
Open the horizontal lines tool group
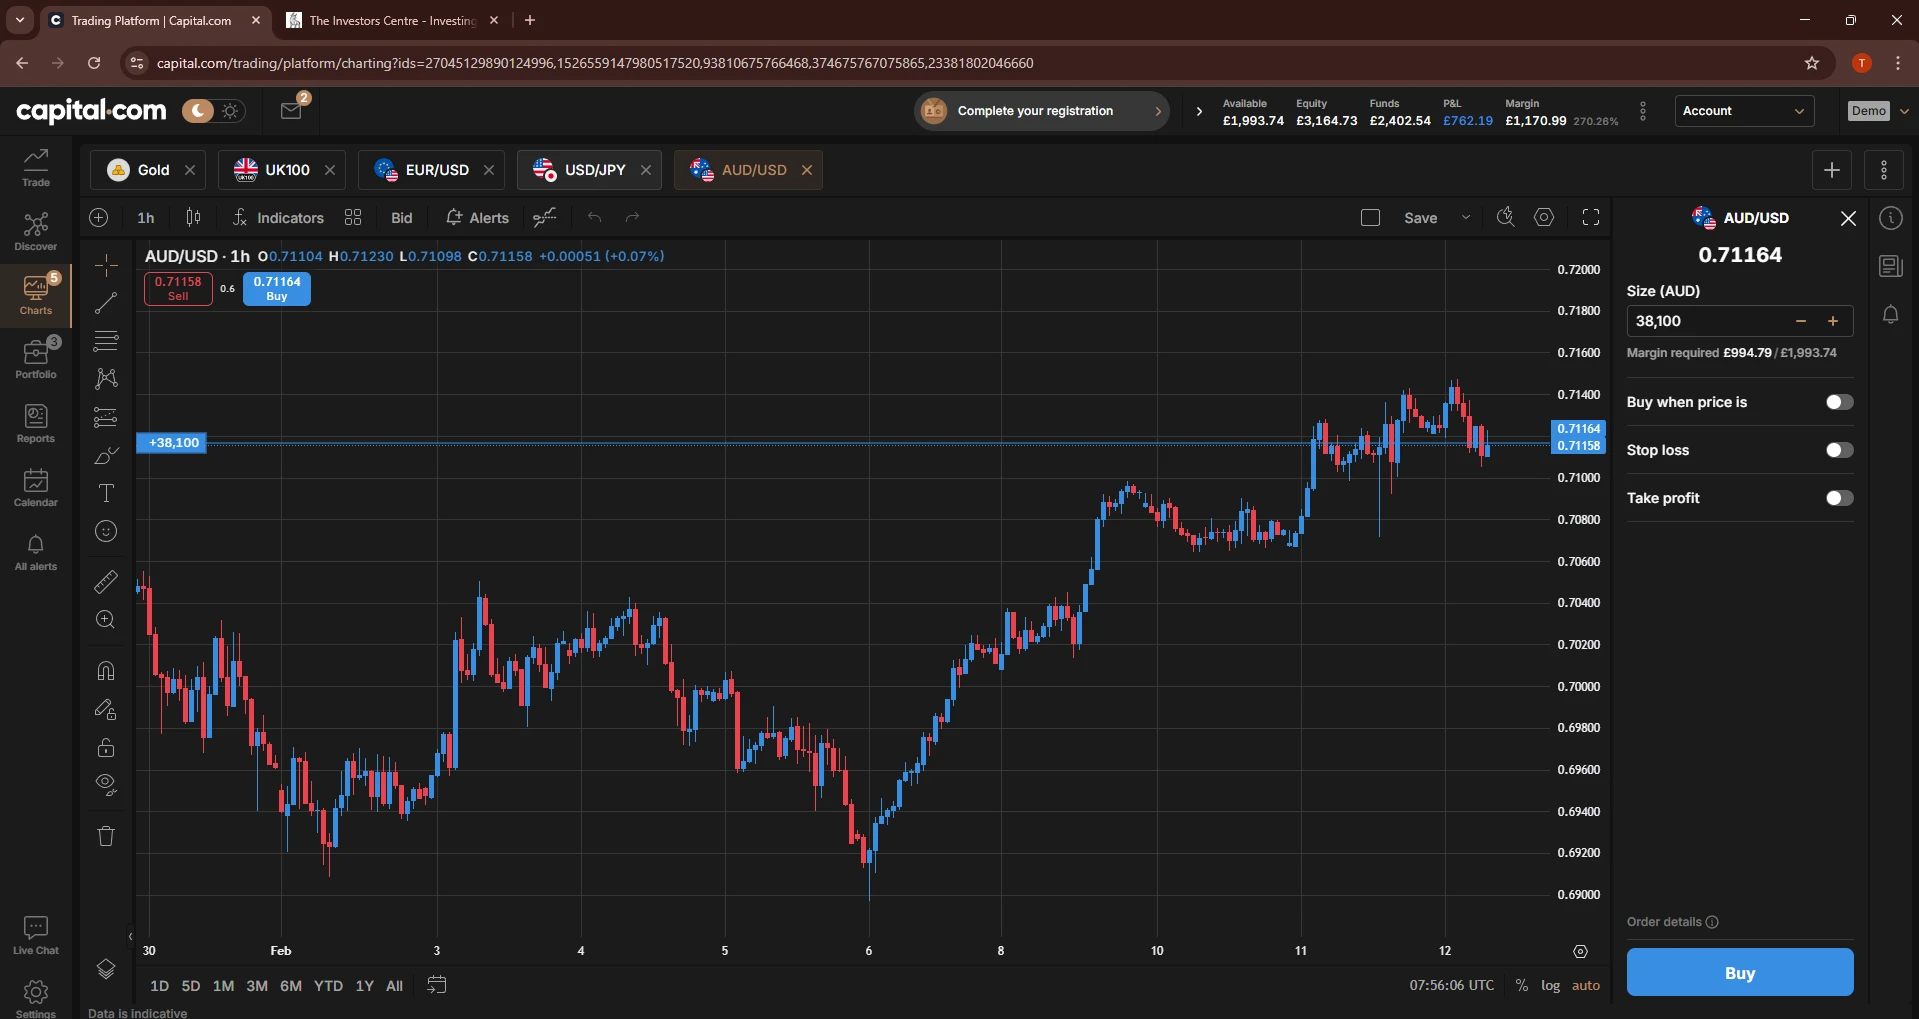[106, 341]
